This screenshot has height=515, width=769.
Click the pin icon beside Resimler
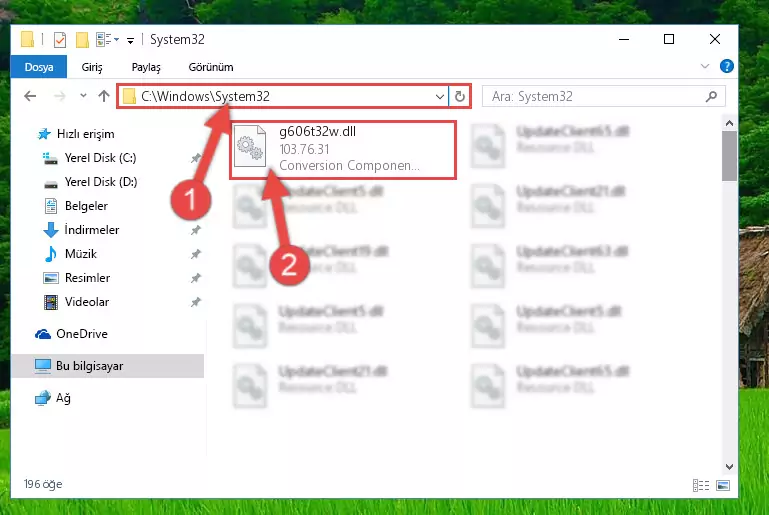195,278
